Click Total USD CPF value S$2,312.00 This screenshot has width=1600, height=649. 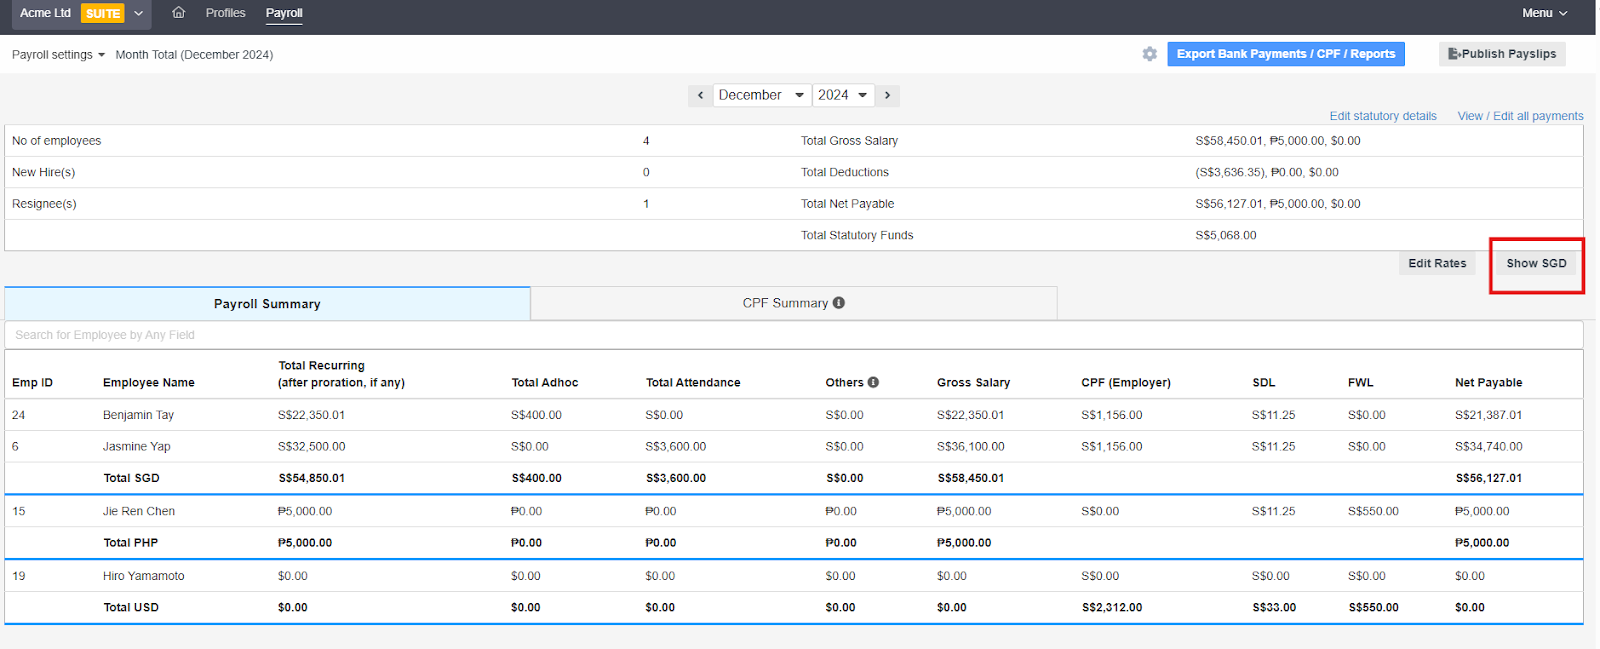tap(1111, 608)
